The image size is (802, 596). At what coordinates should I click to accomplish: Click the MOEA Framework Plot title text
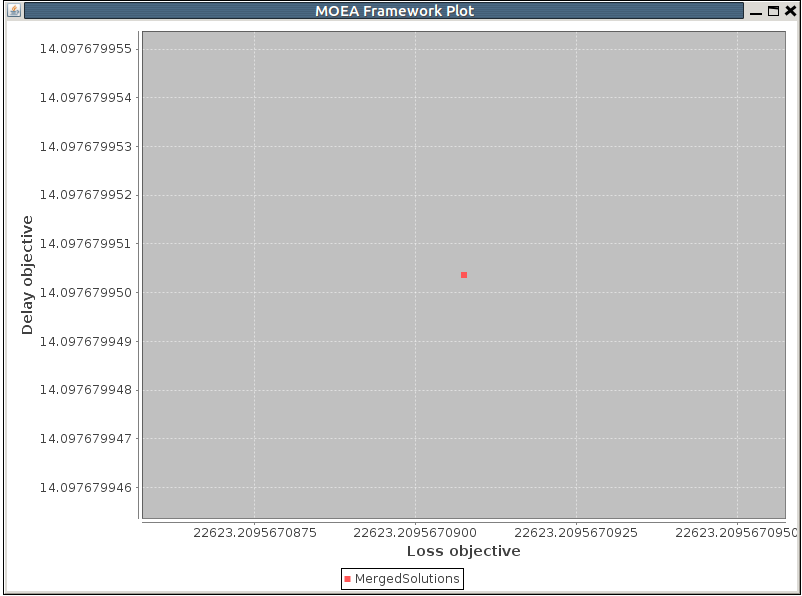(395, 11)
